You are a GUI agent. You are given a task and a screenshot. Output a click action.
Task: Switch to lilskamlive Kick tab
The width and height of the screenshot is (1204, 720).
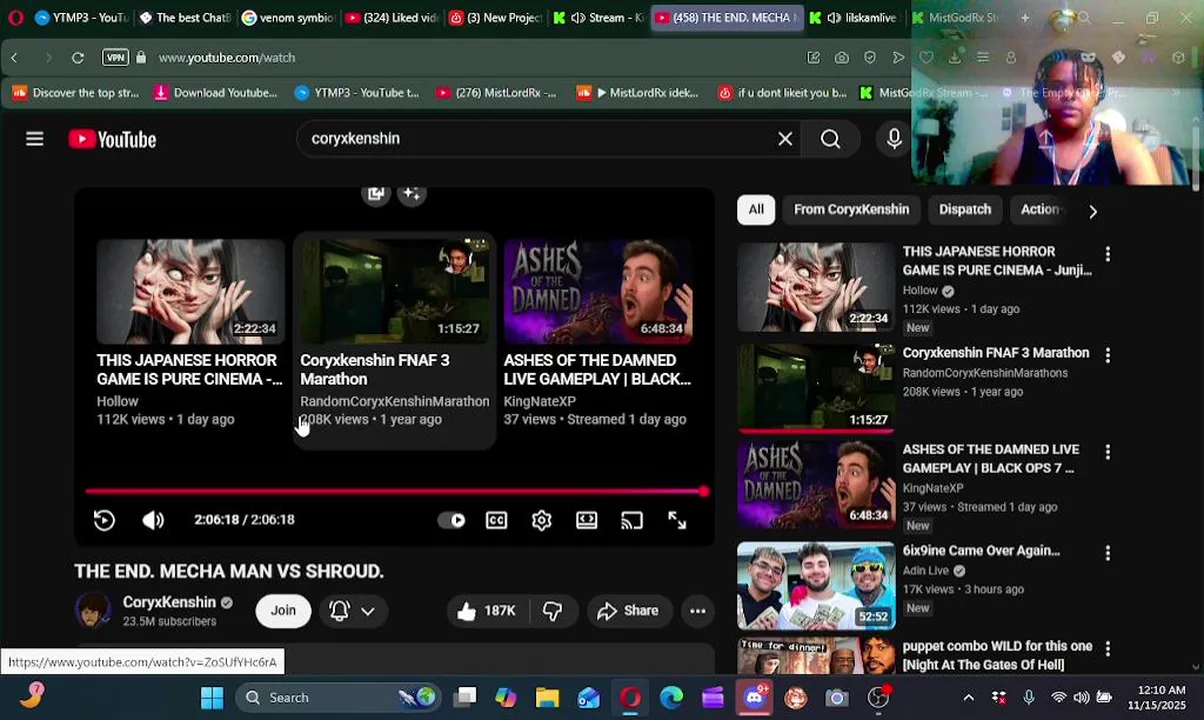pos(854,18)
